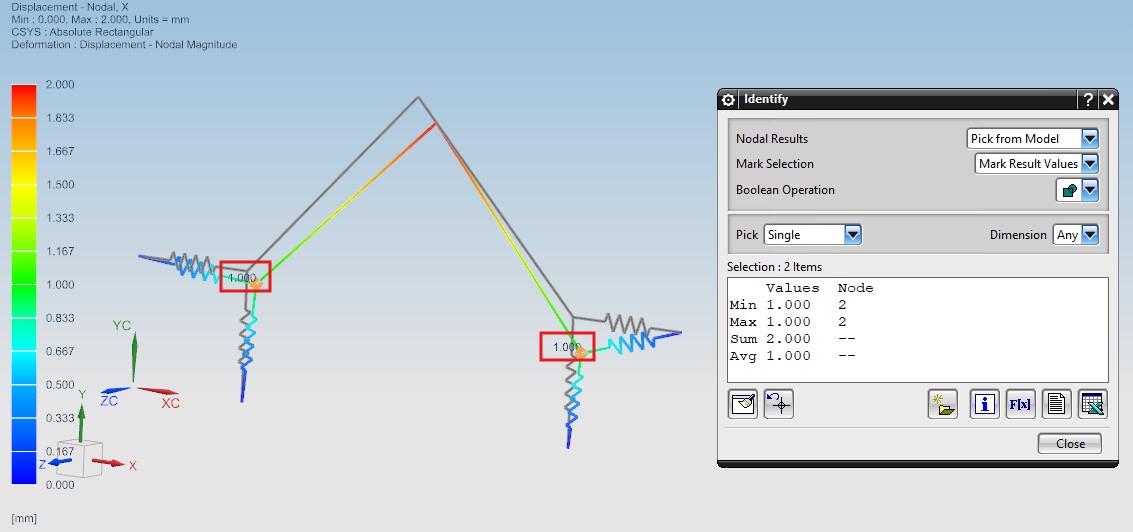This screenshot has height=532, width=1133.
Task: Click the dark blue 0.000 legend color band
Action: click(24, 467)
